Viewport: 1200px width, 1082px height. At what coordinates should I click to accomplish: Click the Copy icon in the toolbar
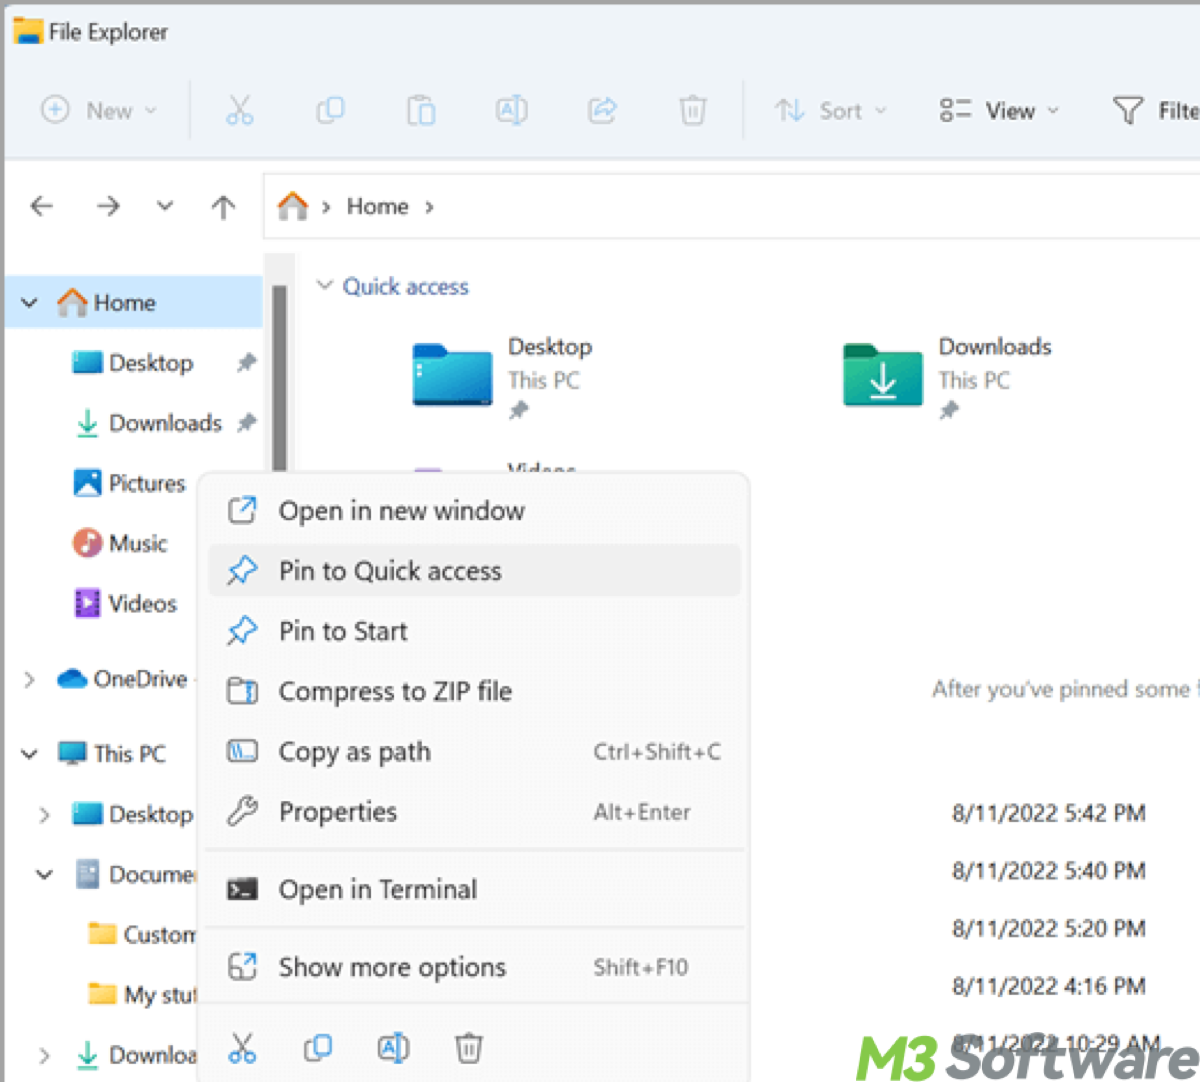click(330, 110)
